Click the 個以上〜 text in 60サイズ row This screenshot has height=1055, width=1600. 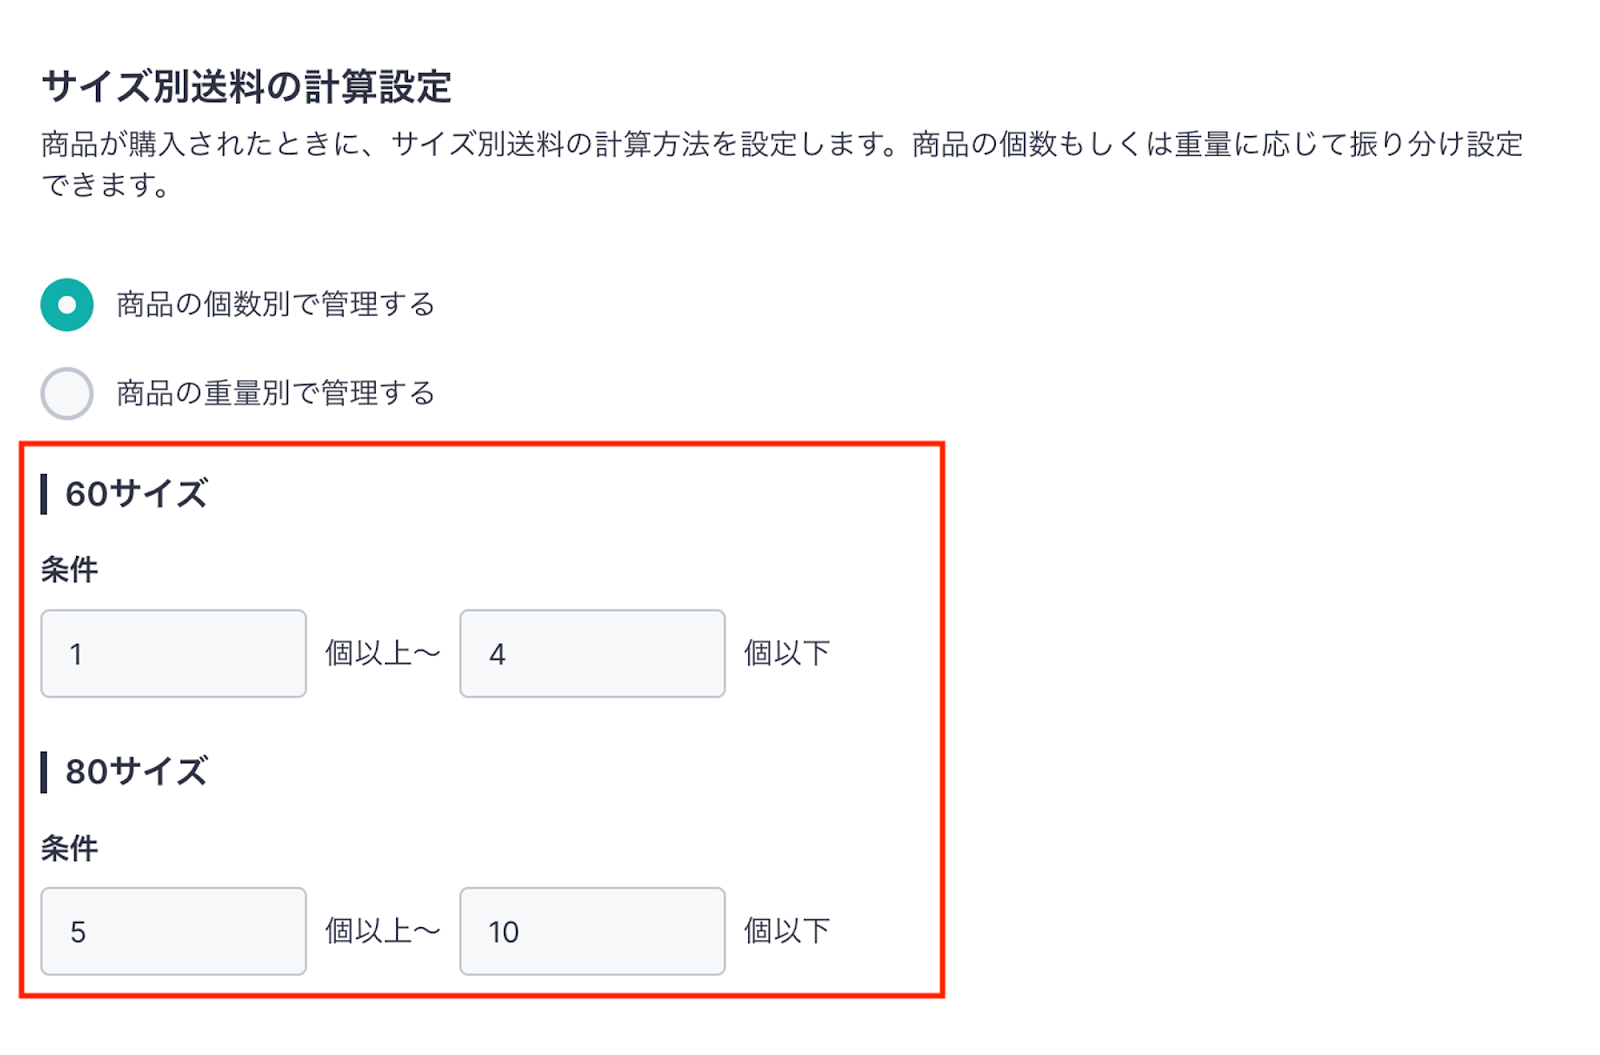click(x=383, y=653)
